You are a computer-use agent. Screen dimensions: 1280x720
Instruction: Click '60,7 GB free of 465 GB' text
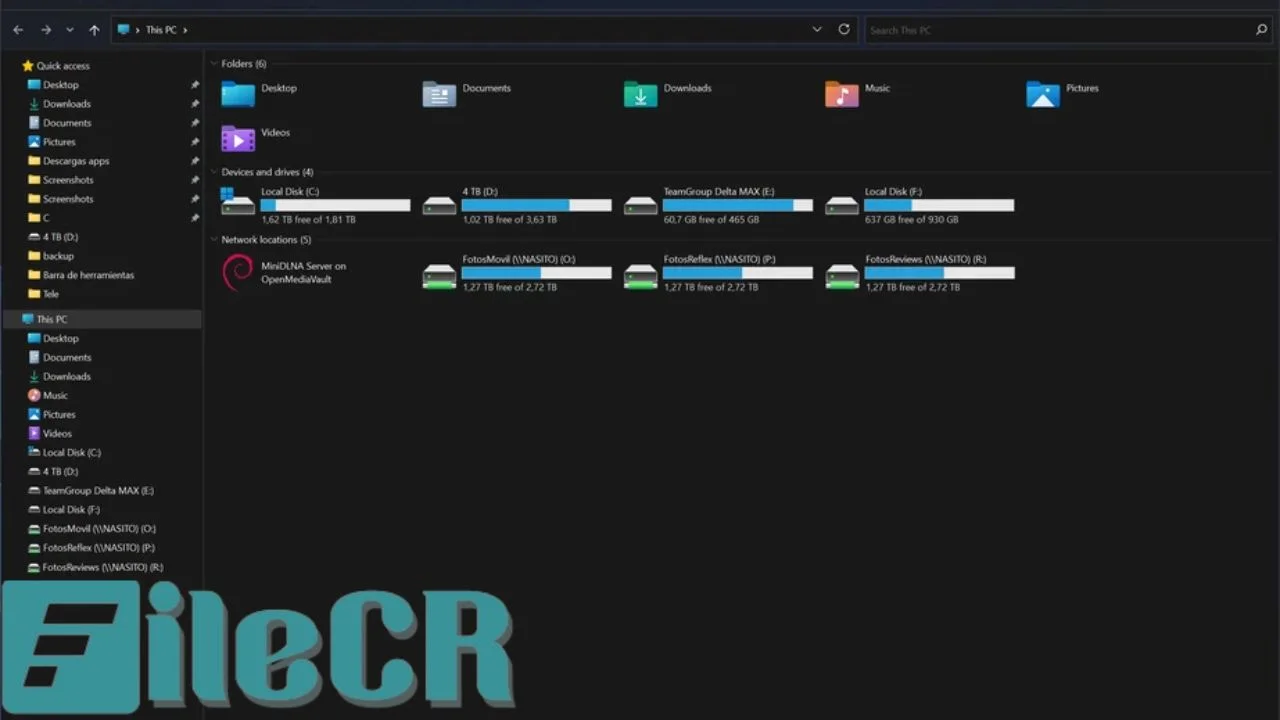711,220
